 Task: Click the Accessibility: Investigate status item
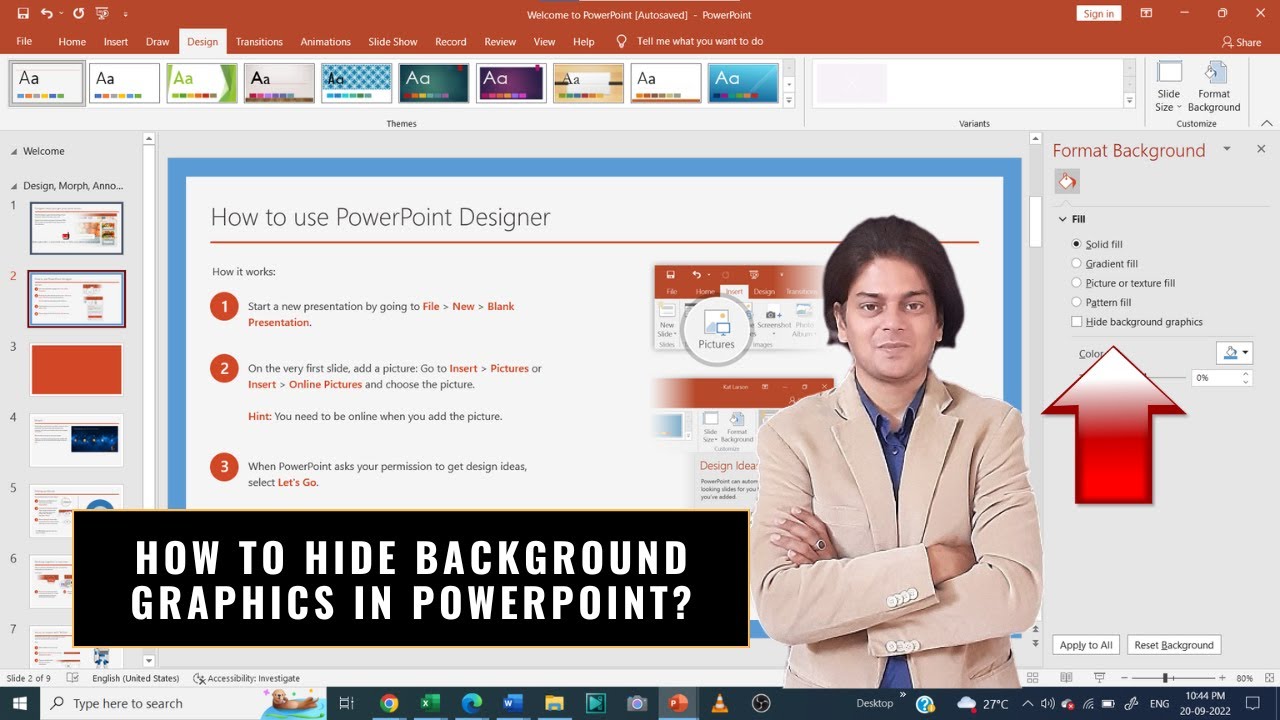click(246, 678)
